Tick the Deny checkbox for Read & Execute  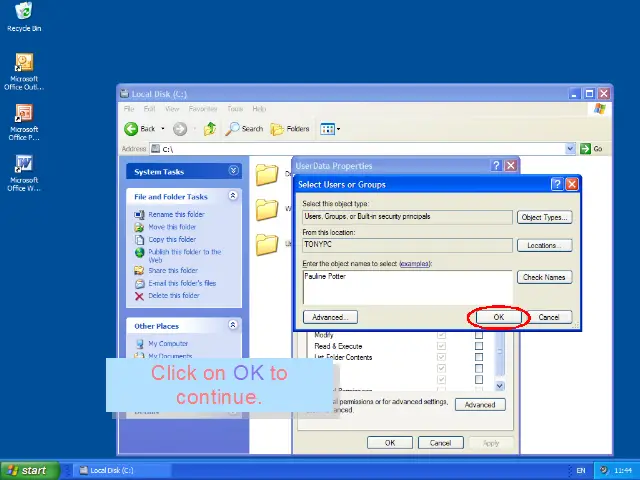[478, 346]
